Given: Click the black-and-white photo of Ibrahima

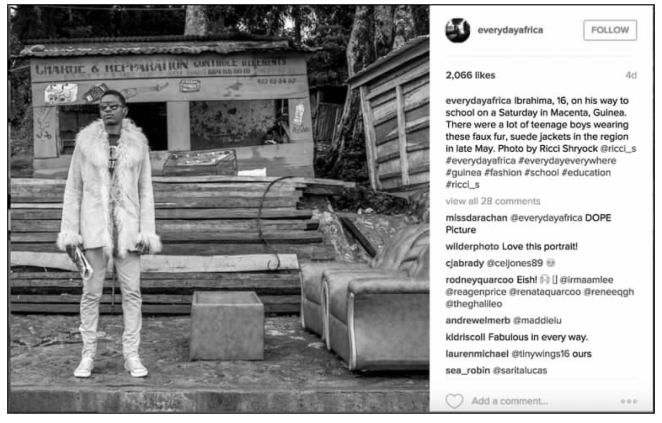Looking at the screenshot, I should point(219,209).
